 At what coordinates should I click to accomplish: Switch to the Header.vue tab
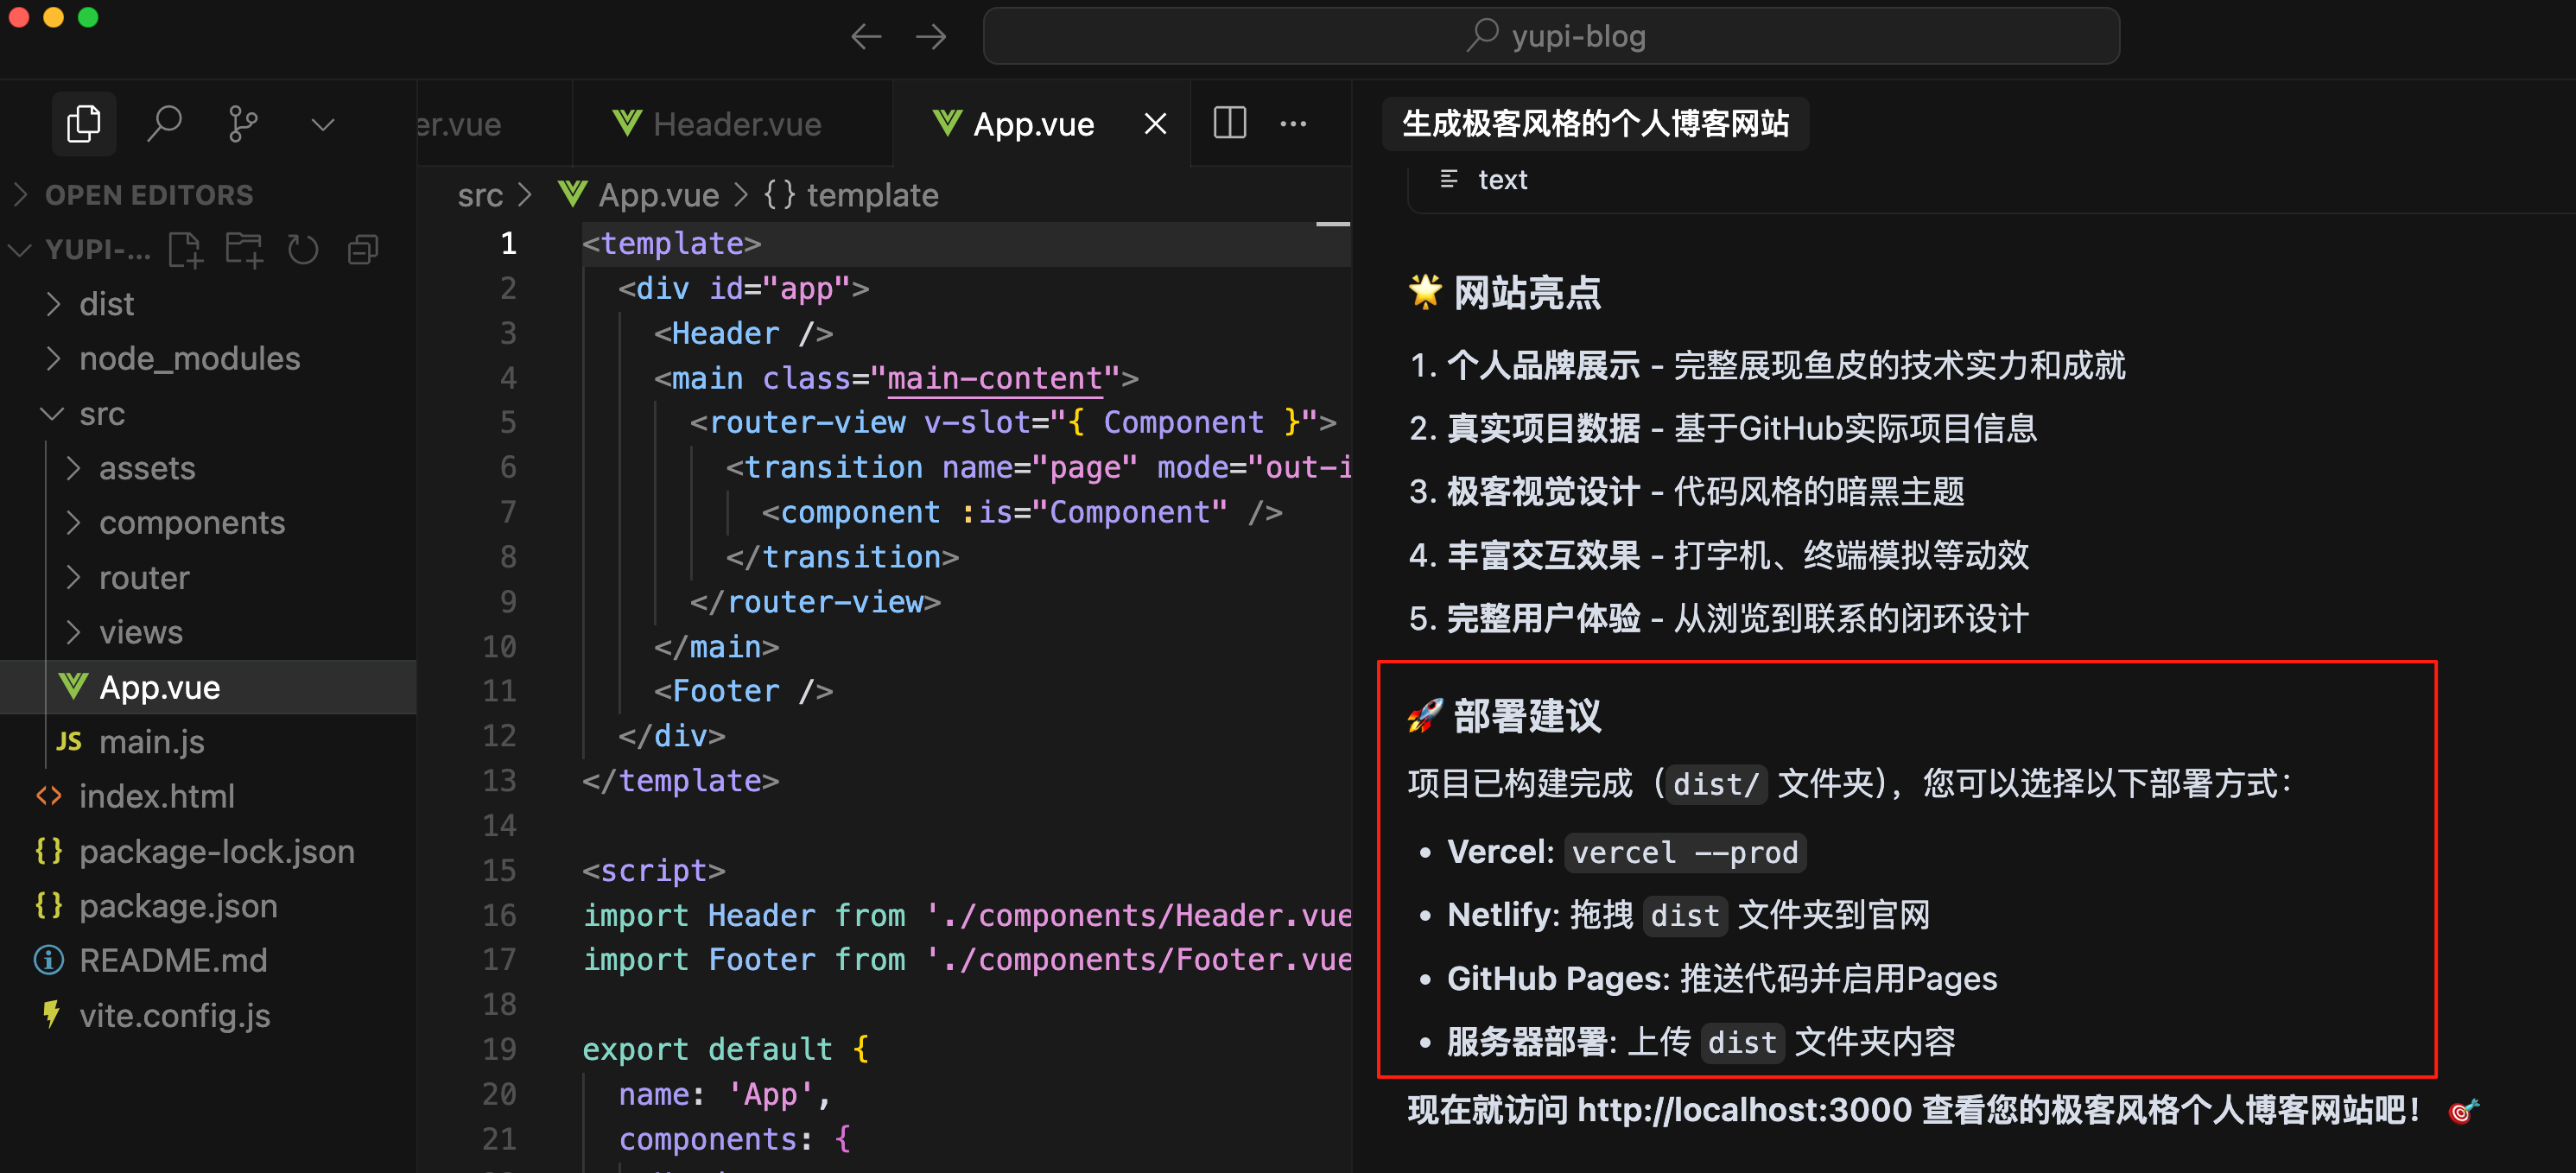click(736, 124)
